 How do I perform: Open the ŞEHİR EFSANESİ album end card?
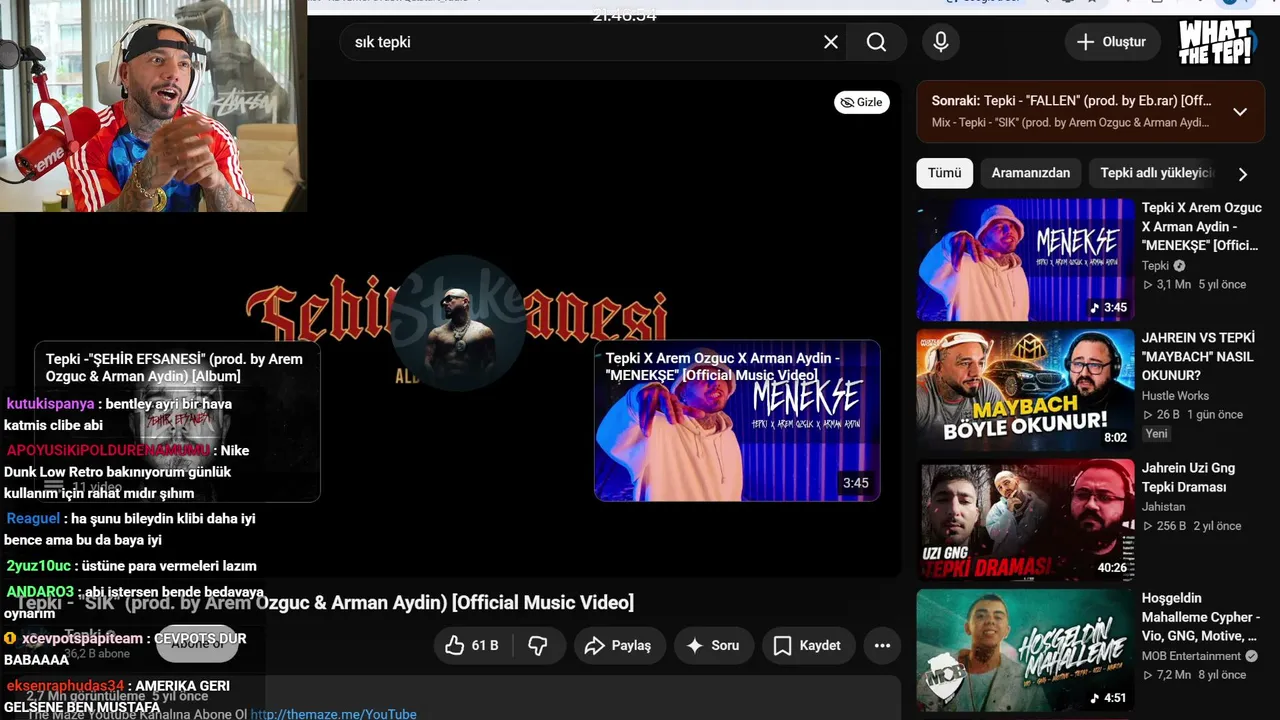tap(177, 421)
